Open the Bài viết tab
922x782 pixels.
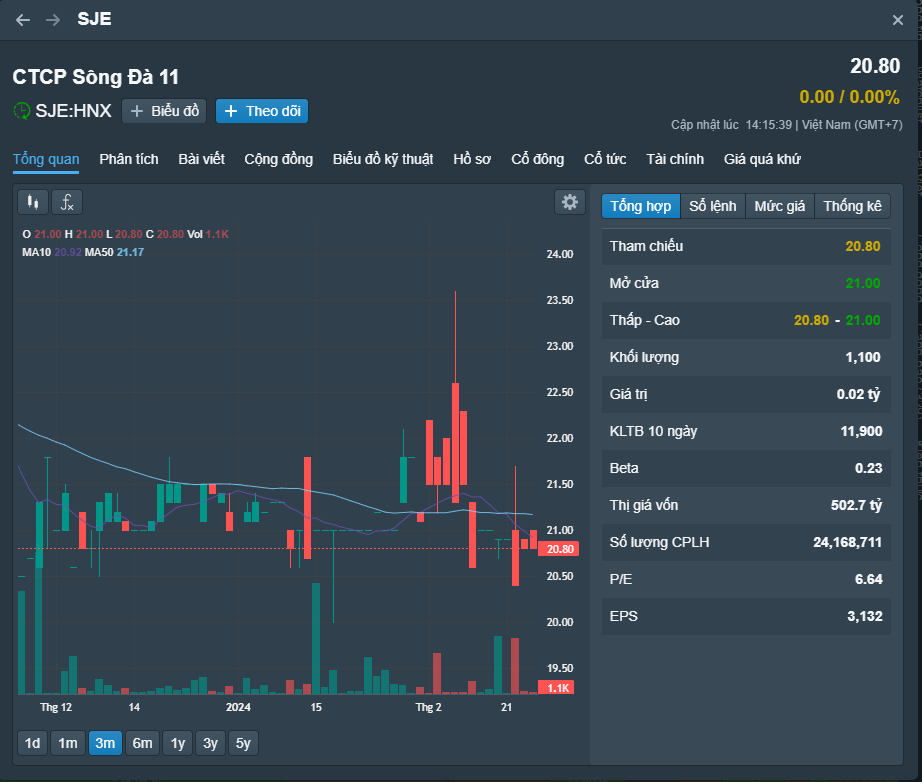pos(201,159)
